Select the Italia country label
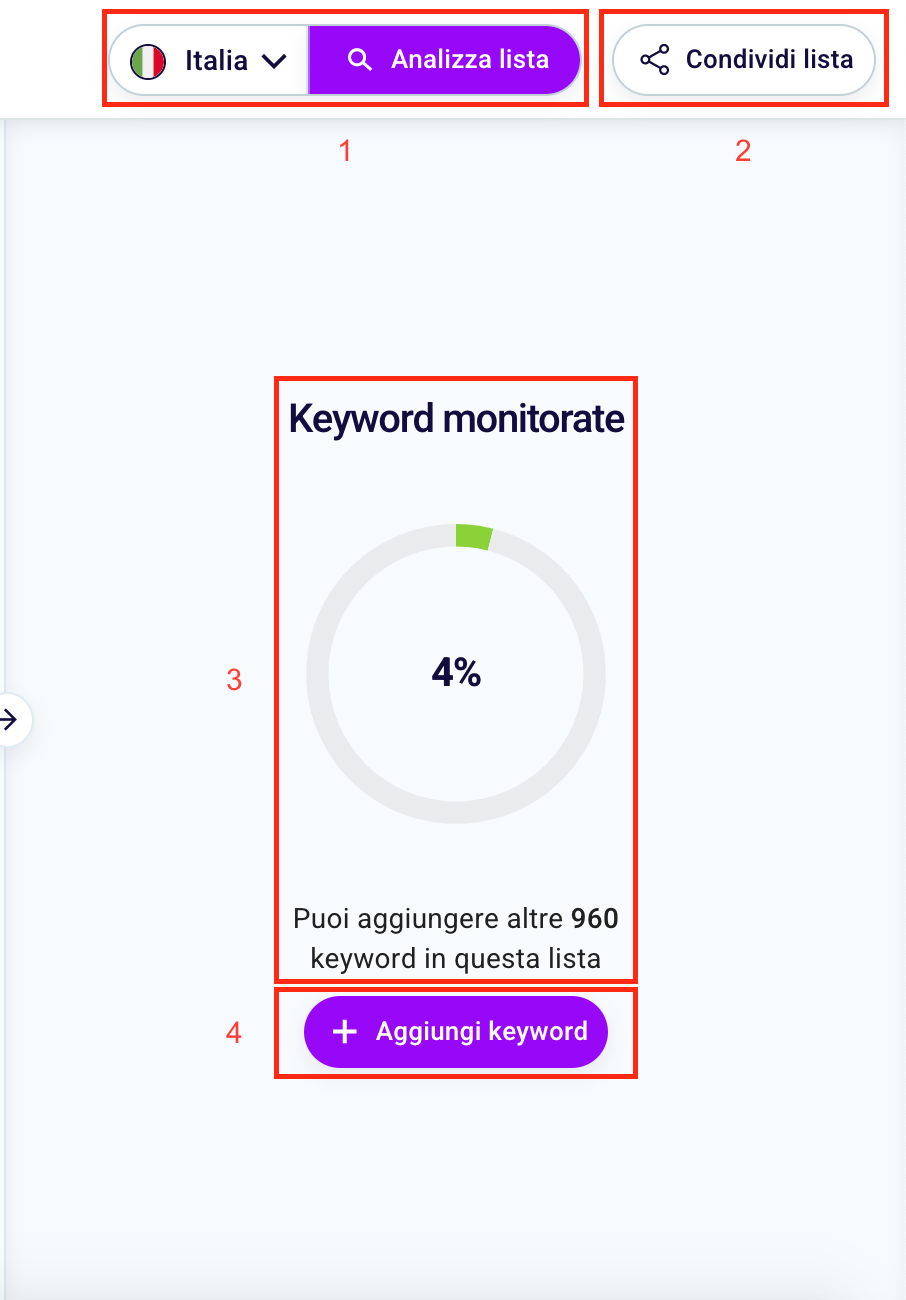Screen dimensions: 906x1300 (x=216, y=61)
